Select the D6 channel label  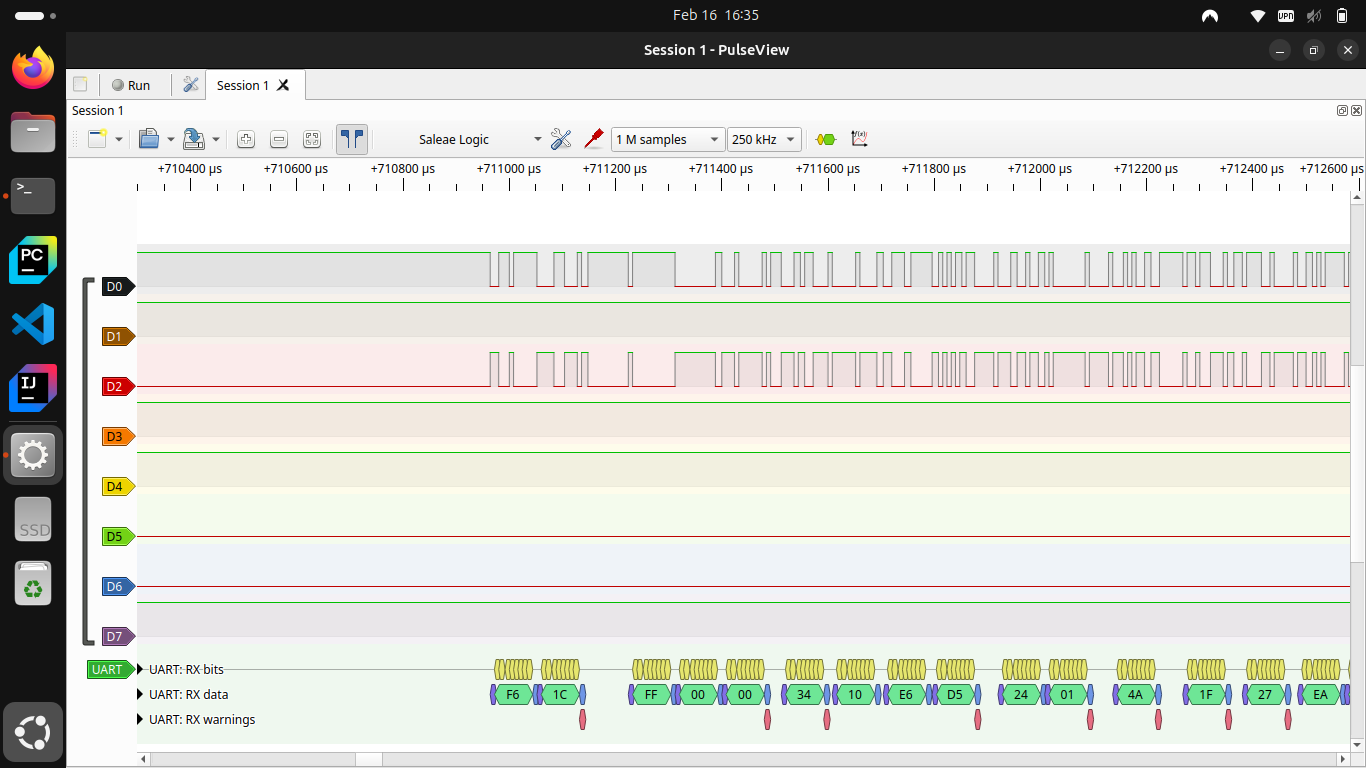coord(118,587)
